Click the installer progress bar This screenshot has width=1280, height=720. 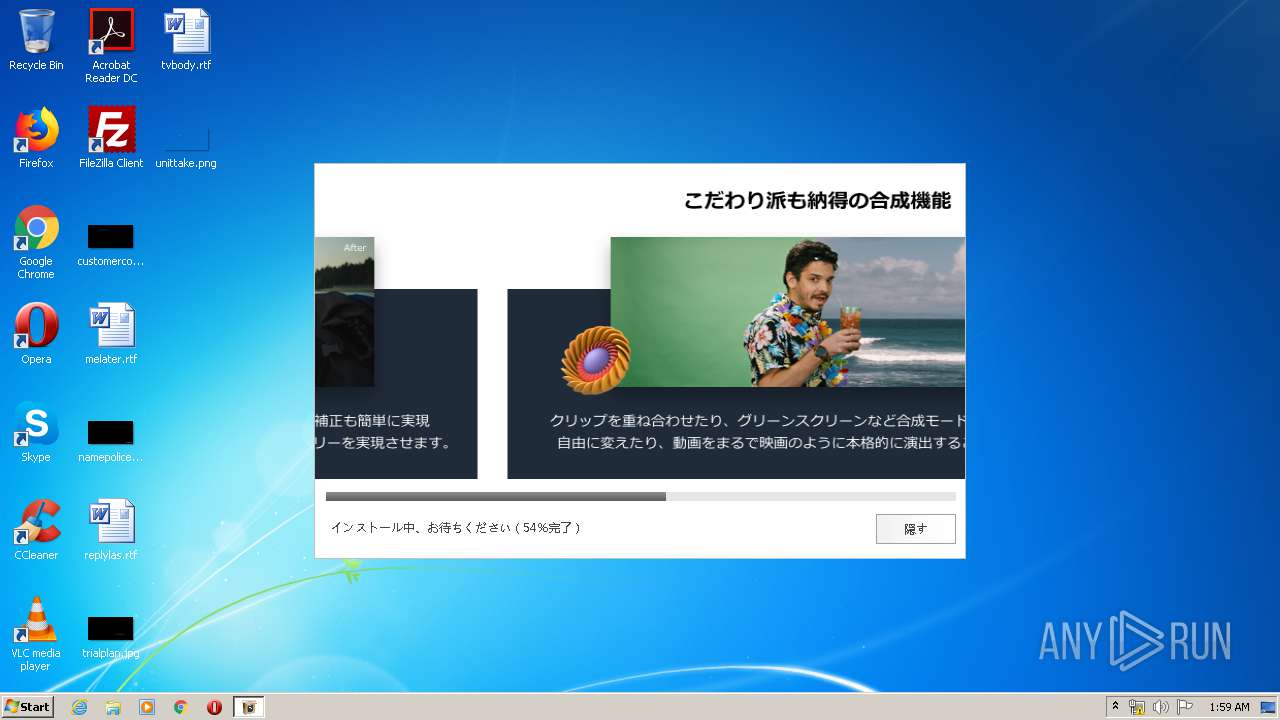[x=640, y=496]
